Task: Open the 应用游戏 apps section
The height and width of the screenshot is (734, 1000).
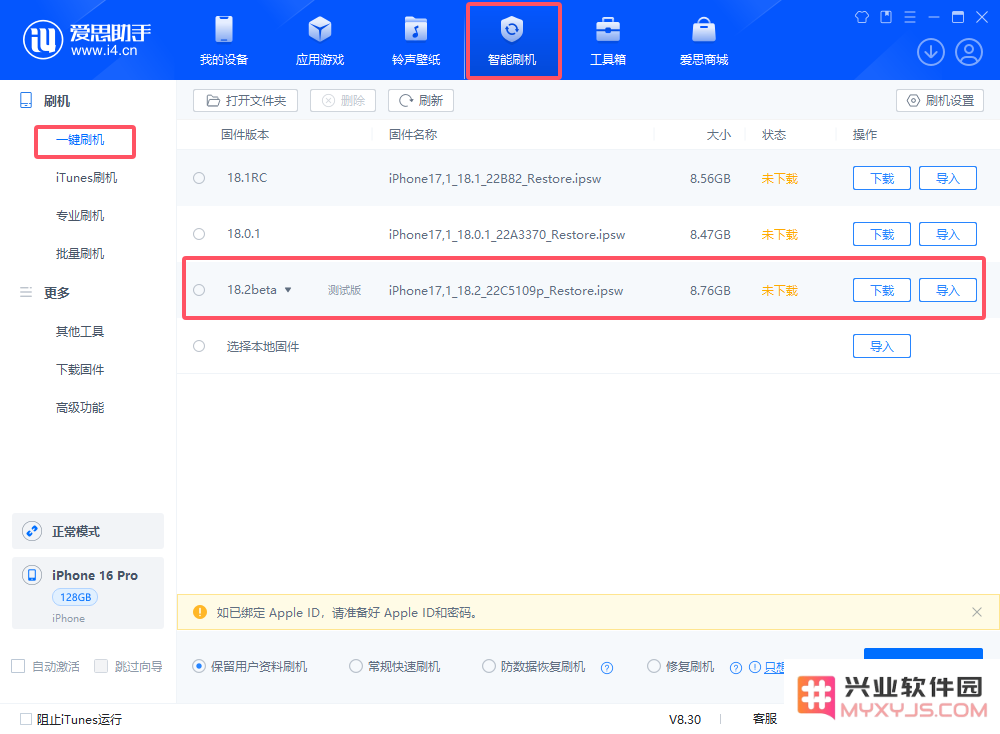Action: tap(320, 41)
